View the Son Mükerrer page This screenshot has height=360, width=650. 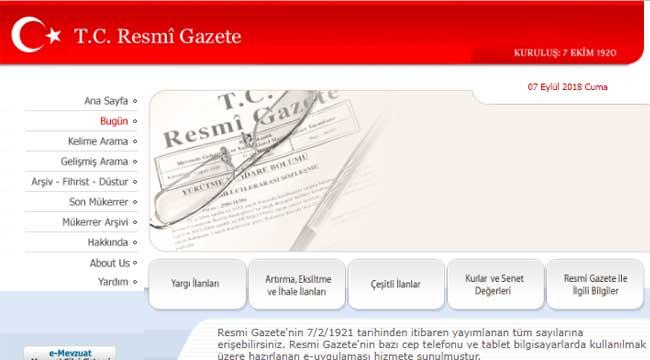pos(99,202)
